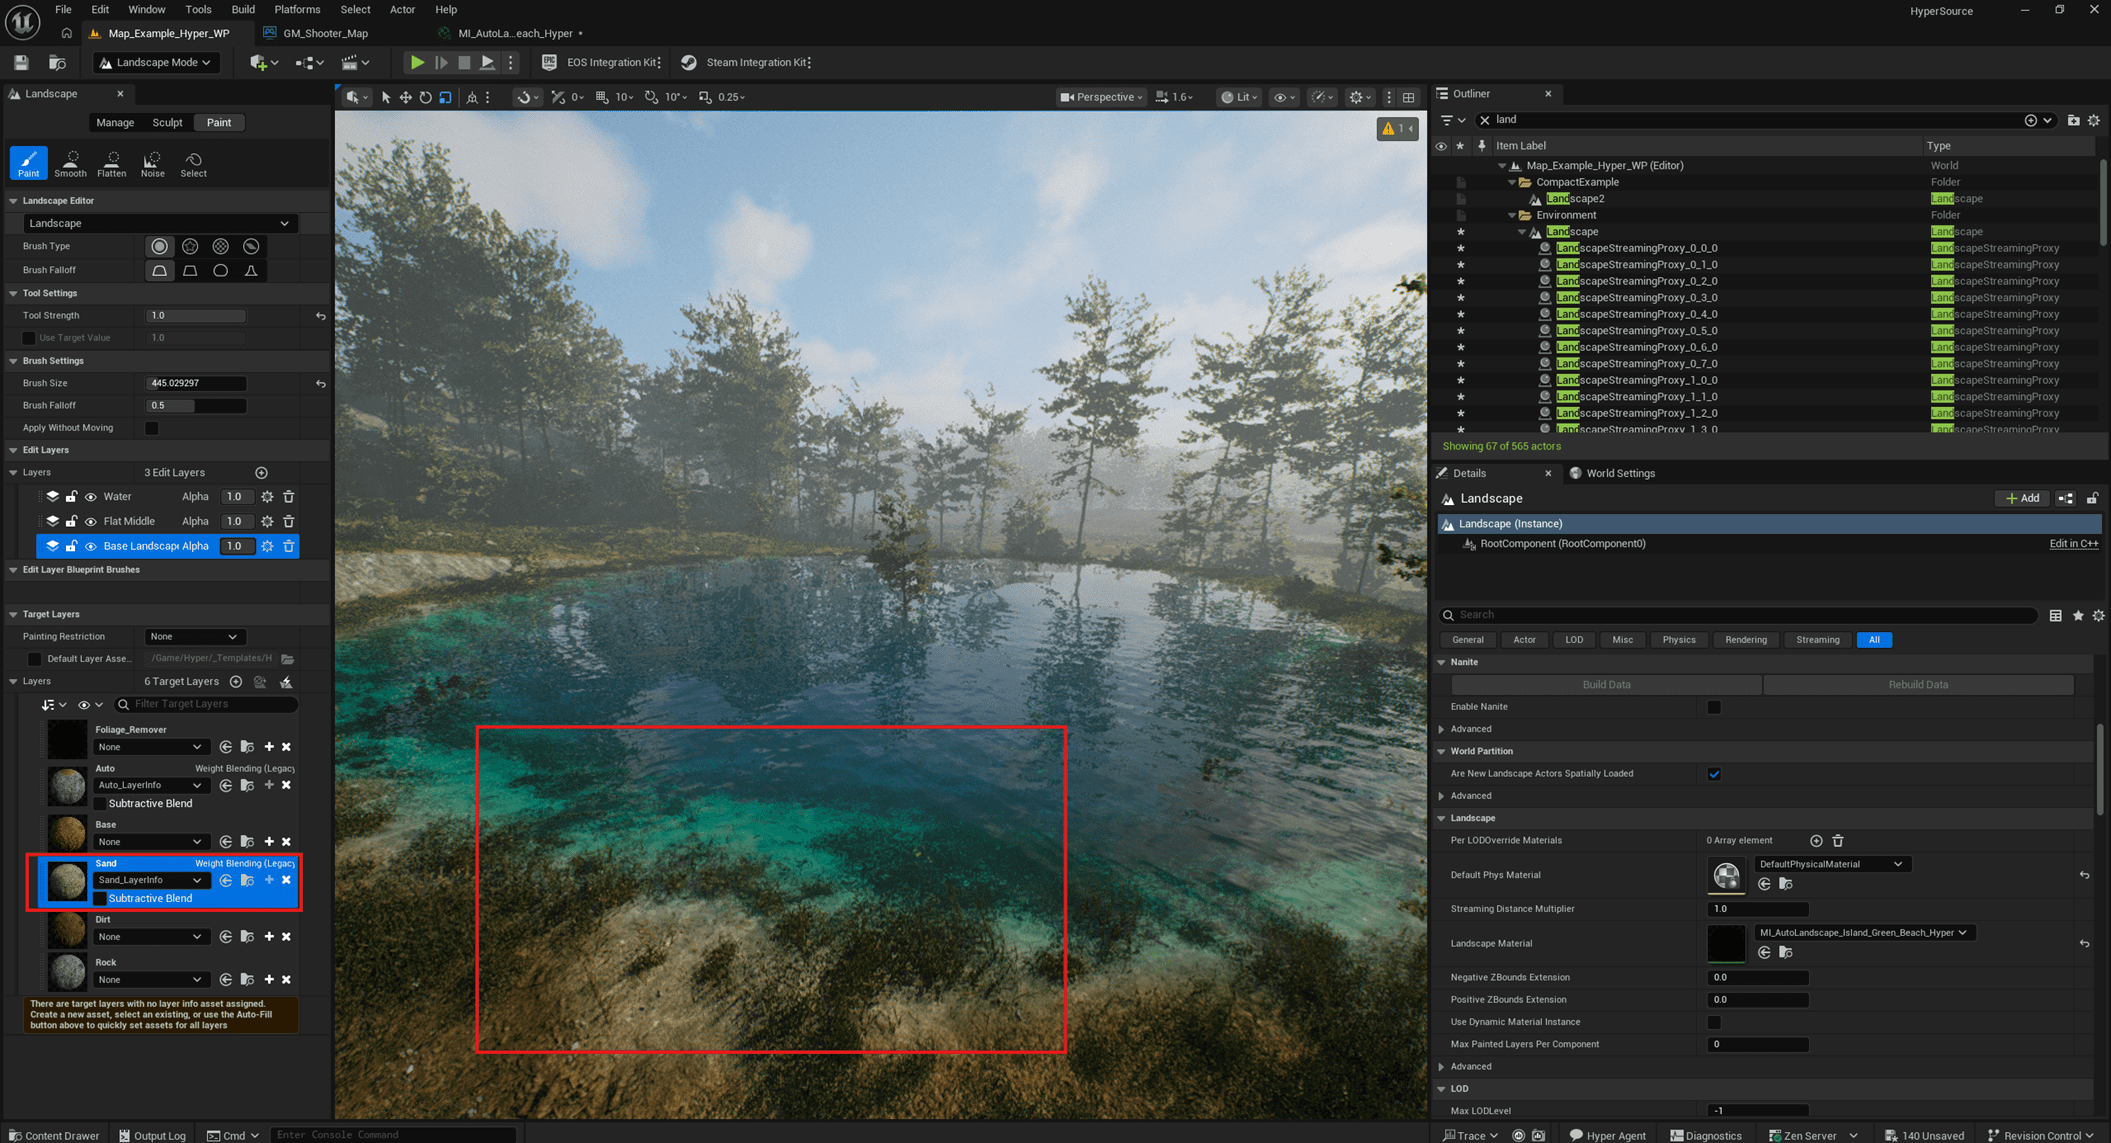
Task: Open Lit view mode dropdown
Action: tap(1238, 97)
